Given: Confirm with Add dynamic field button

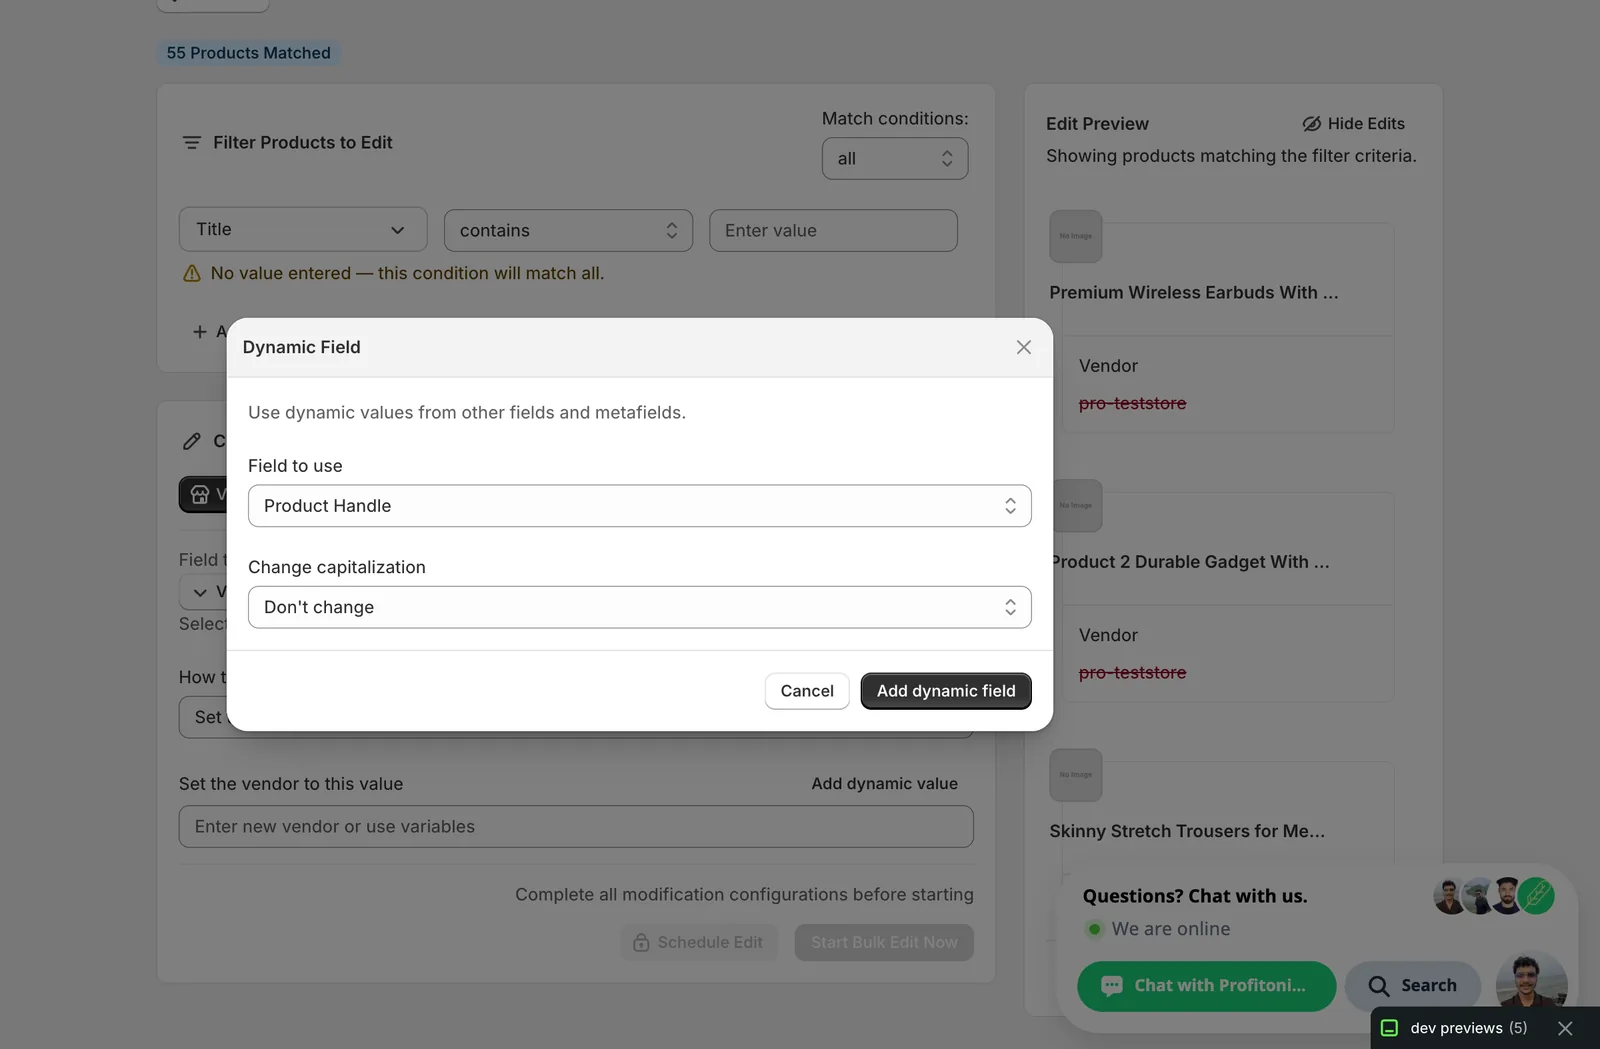Looking at the screenshot, I should (x=945, y=691).
